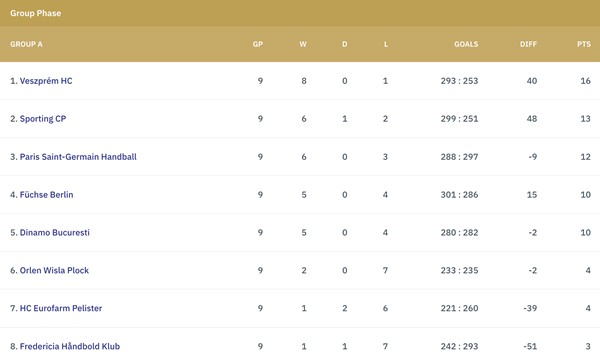Screen dimensions: 600x363
Task: Click Sporting CP's 48 goal difference
Action: [x=532, y=119]
